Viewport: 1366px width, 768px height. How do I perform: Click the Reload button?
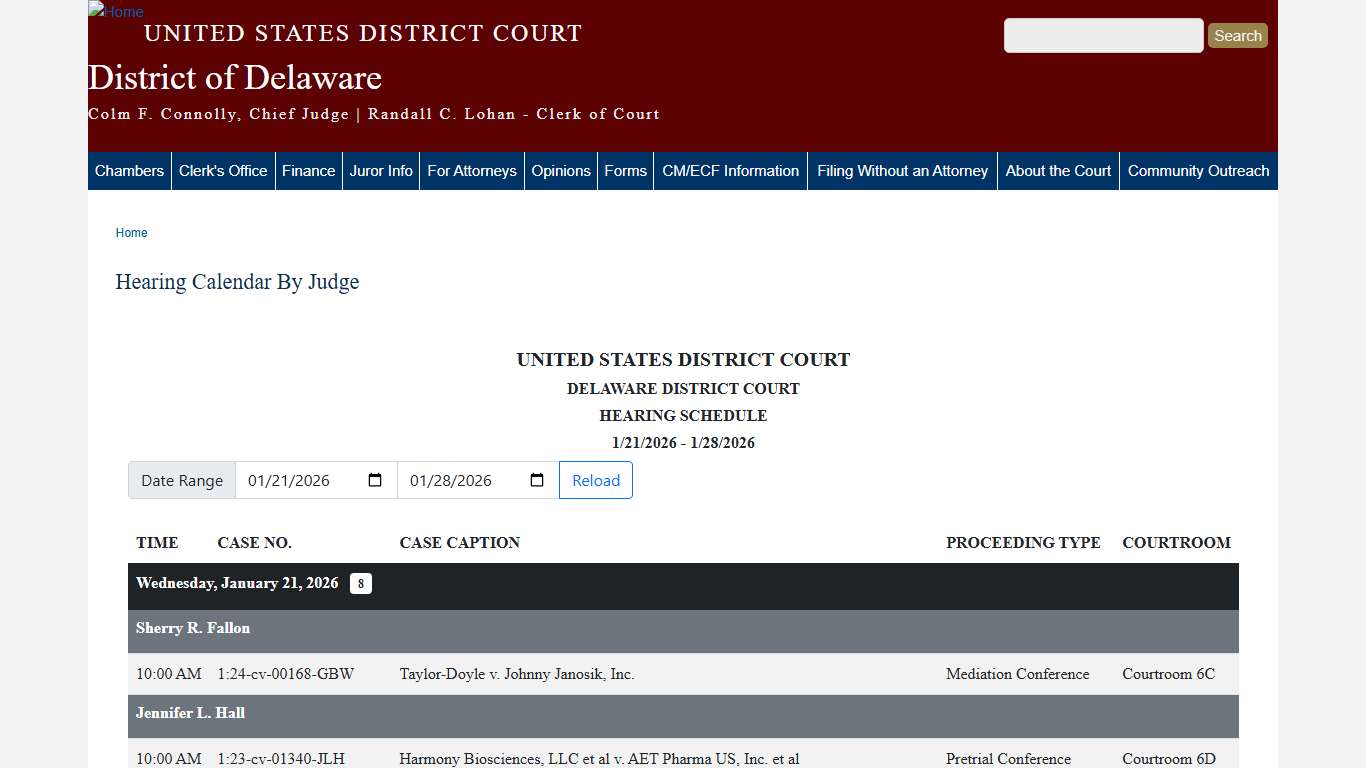pos(595,480)
